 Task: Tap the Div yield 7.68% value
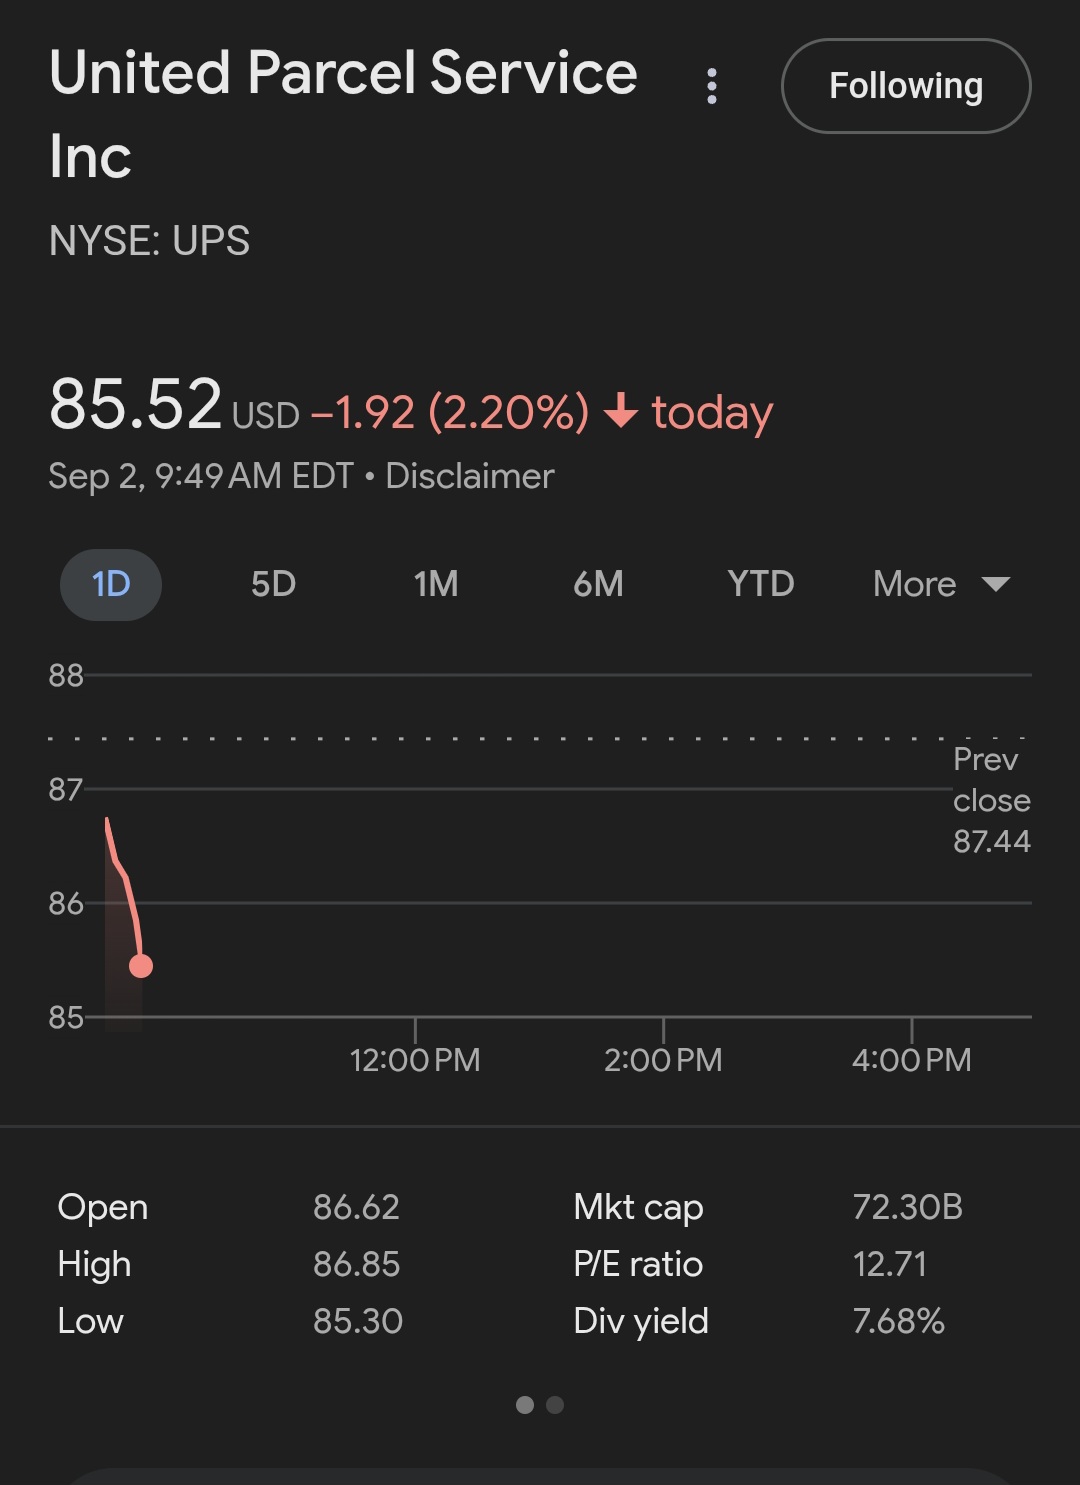898,1321
